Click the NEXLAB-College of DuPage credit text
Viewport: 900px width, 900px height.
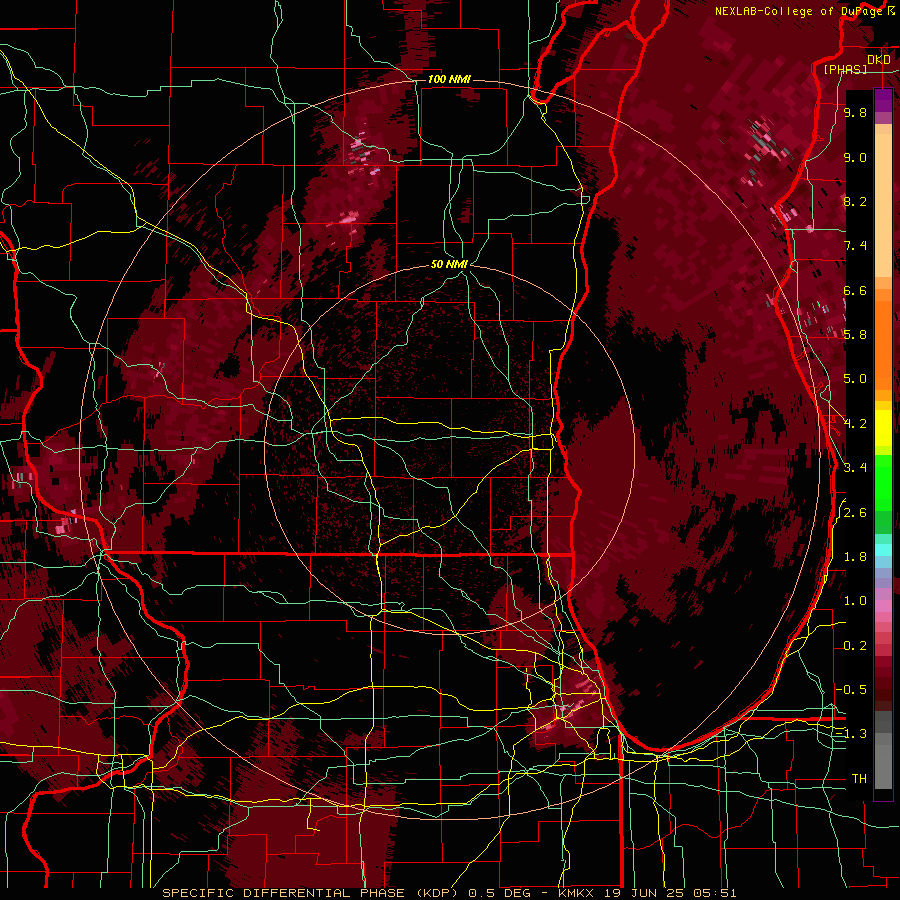tap(798, 11)
